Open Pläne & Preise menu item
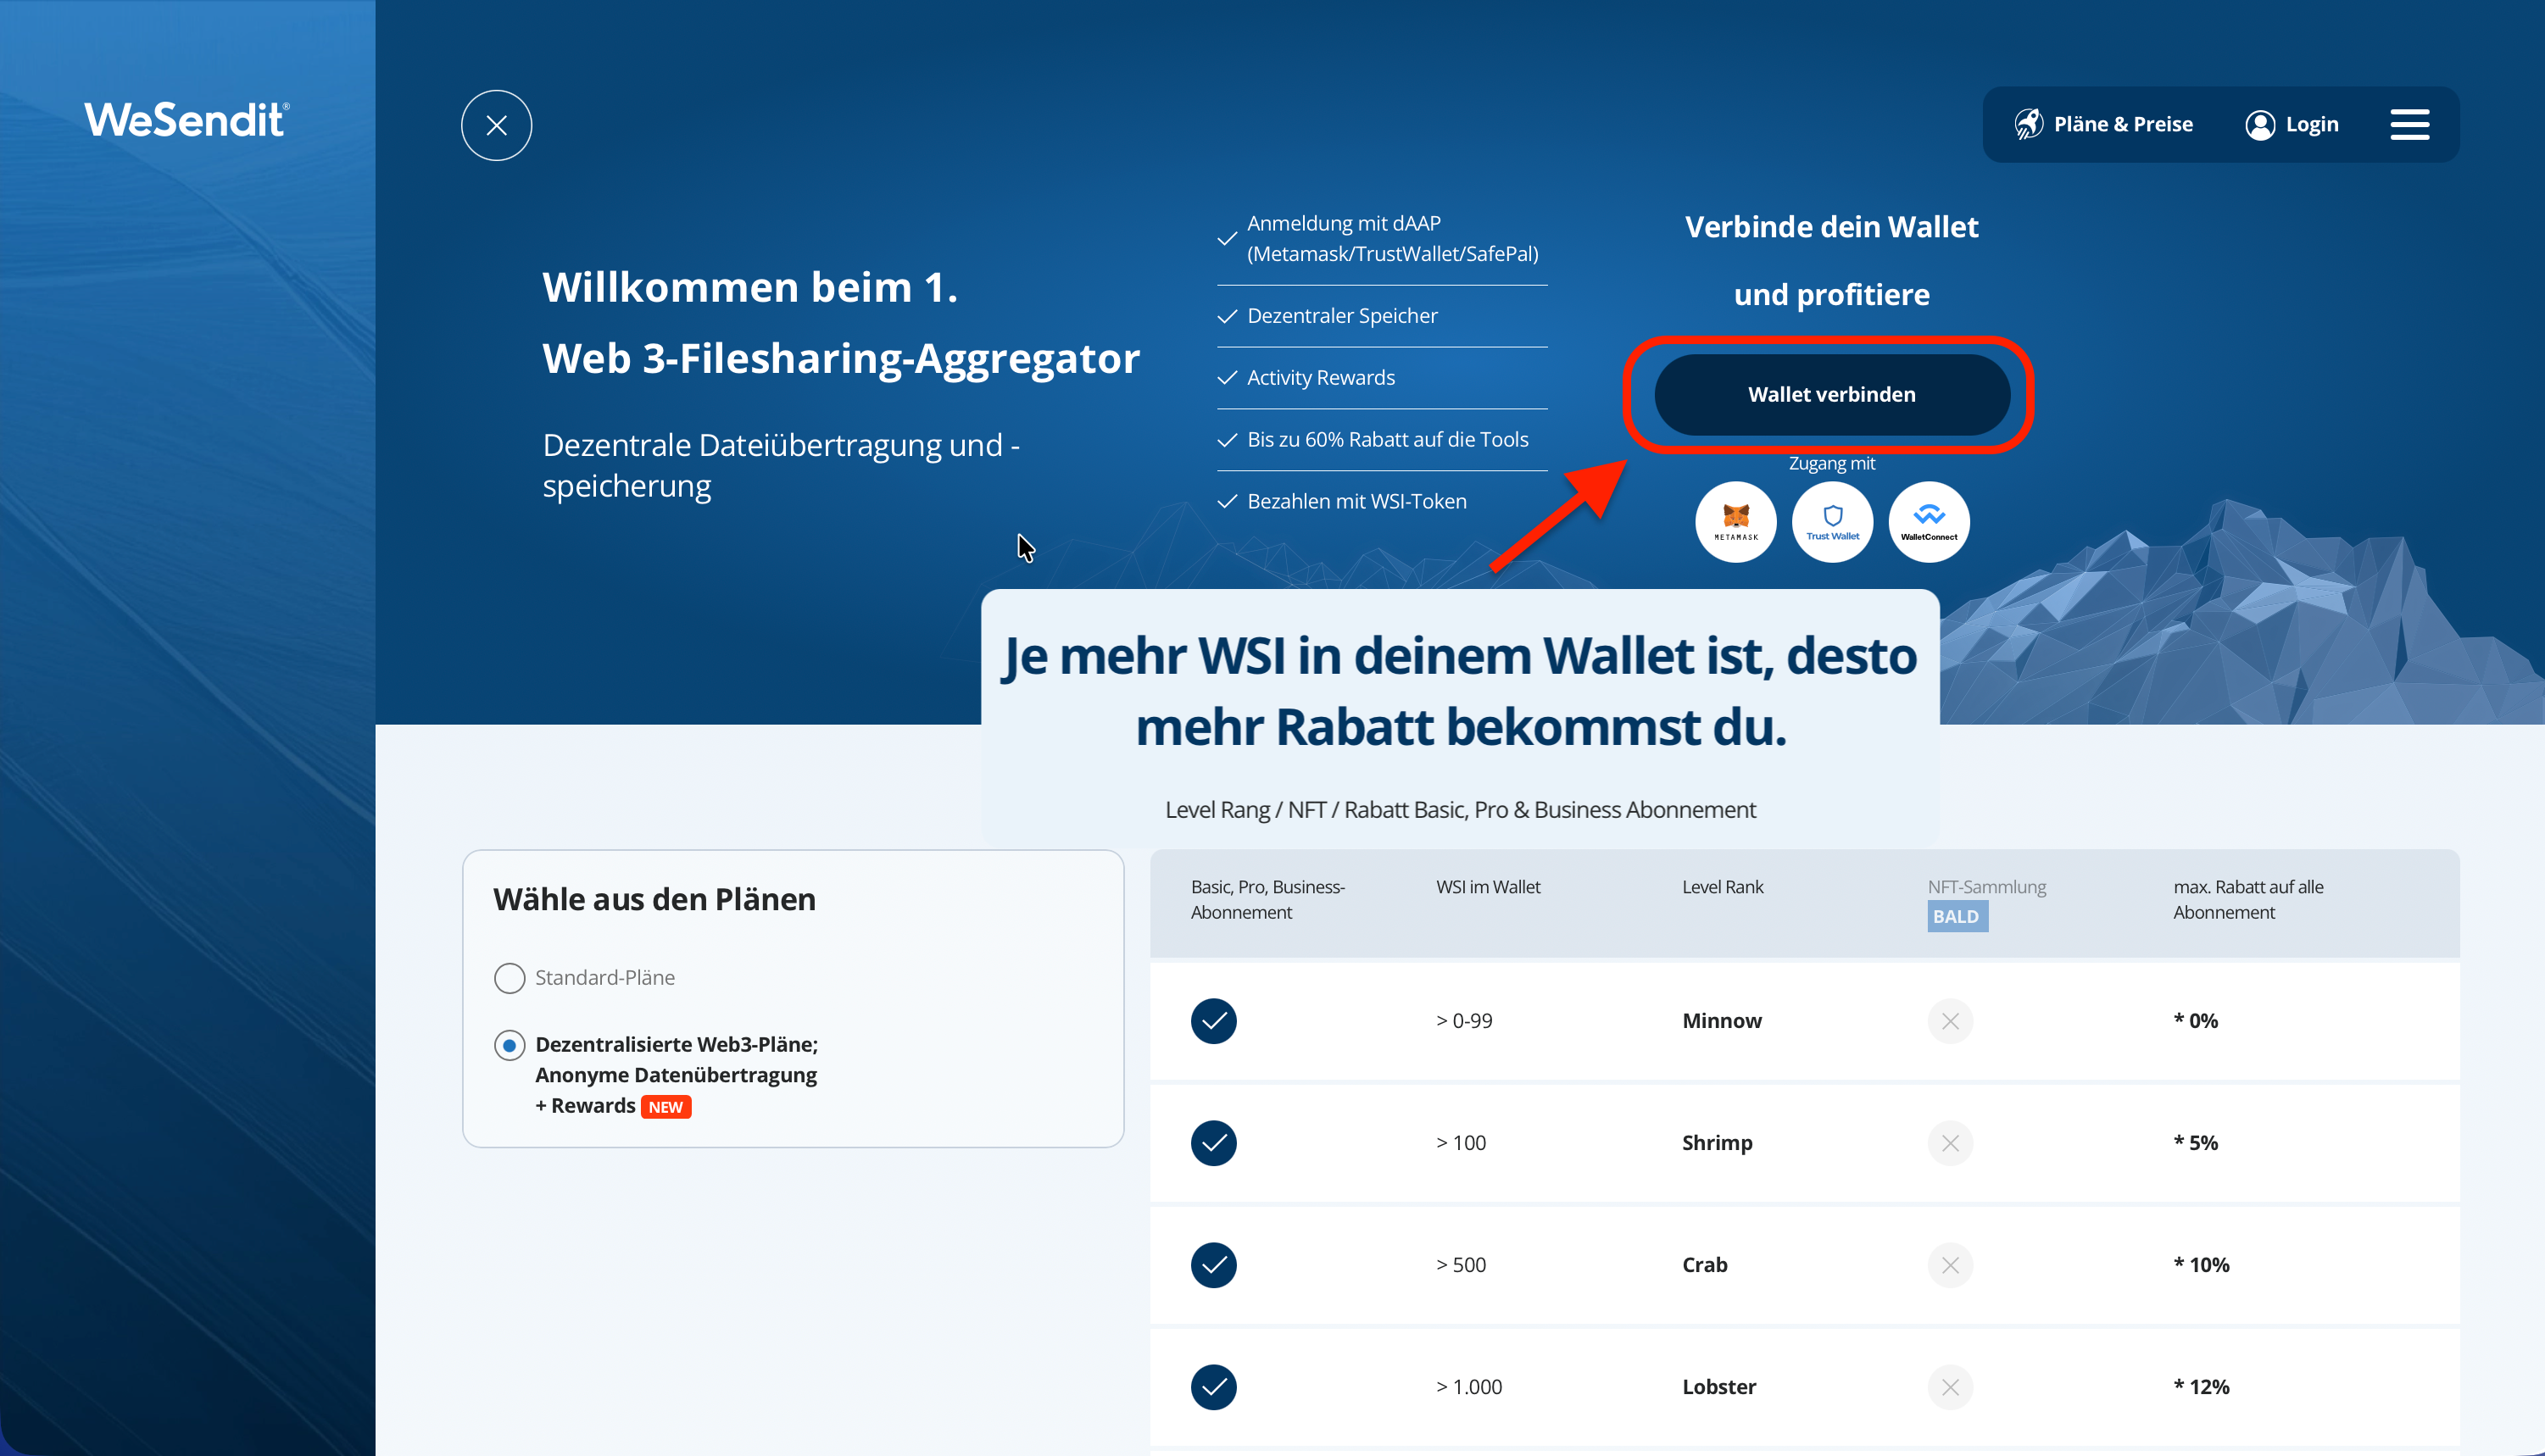Screen dimensions: 2545x1456 coord(2122,125)
